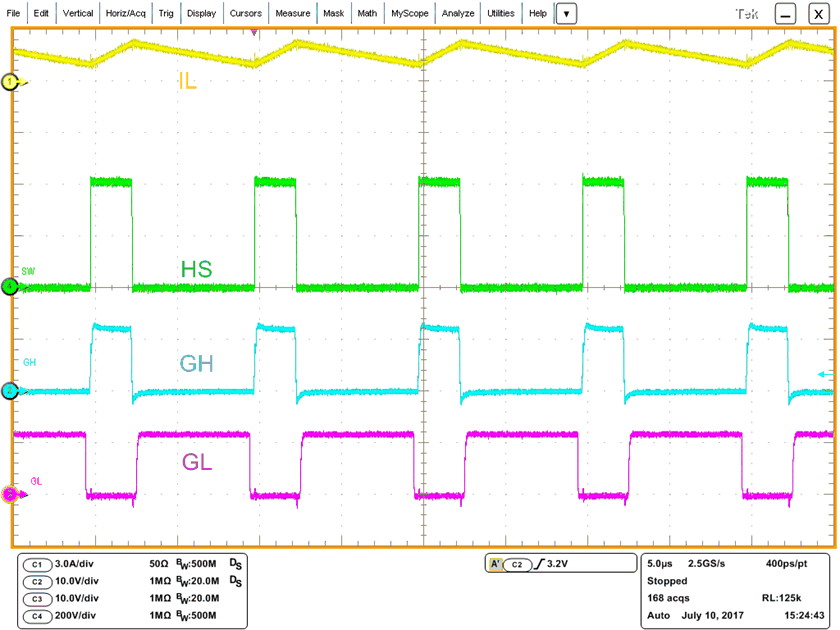Select the C3 channel badge

[36, 599]
